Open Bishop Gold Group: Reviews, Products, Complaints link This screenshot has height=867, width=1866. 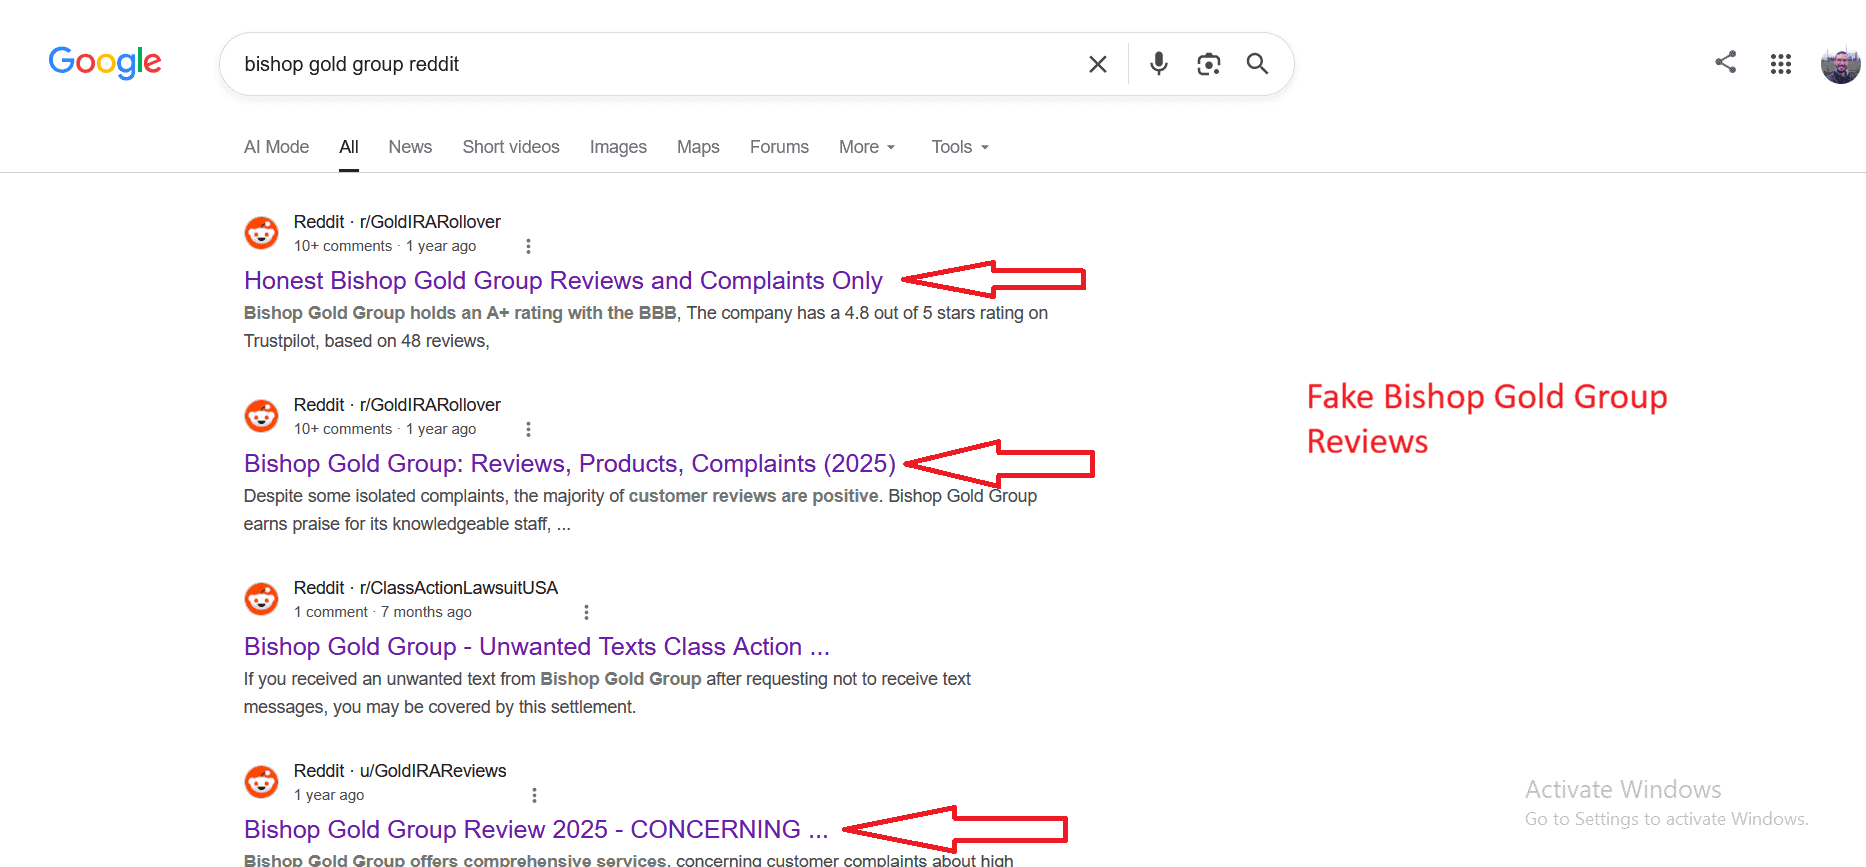(x=570, y=463)
